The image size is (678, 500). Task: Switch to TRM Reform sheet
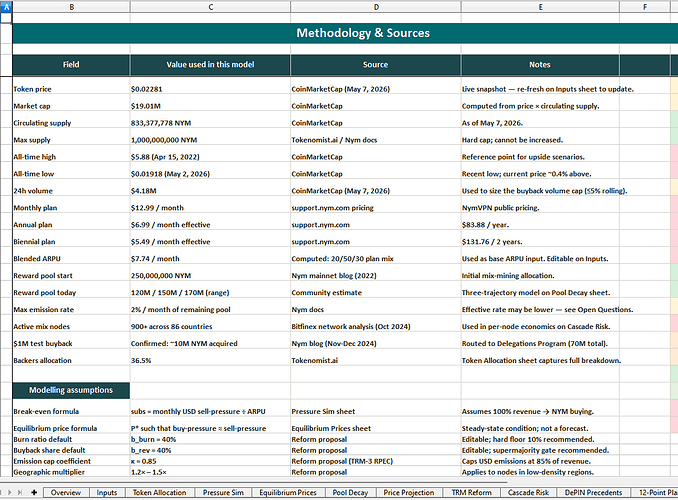[x=471, y=492]
